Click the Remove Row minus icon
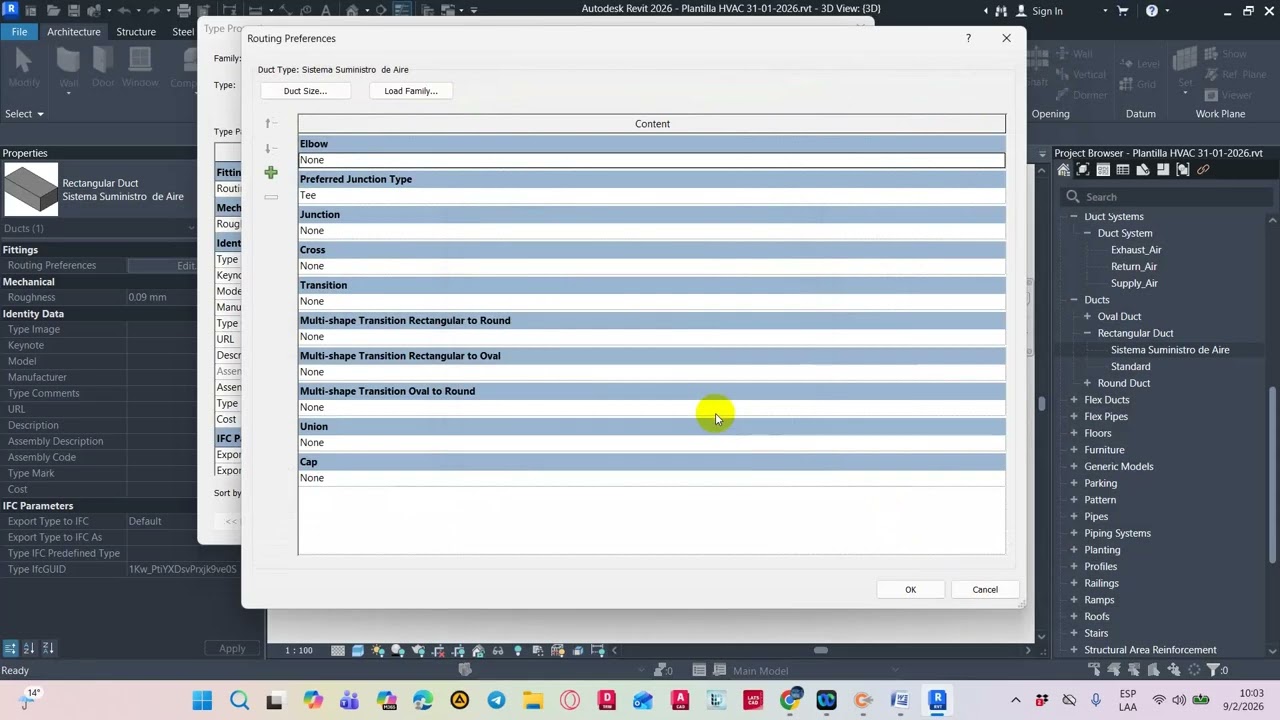This screenshot has height=720, width=1280. (271, 197)
